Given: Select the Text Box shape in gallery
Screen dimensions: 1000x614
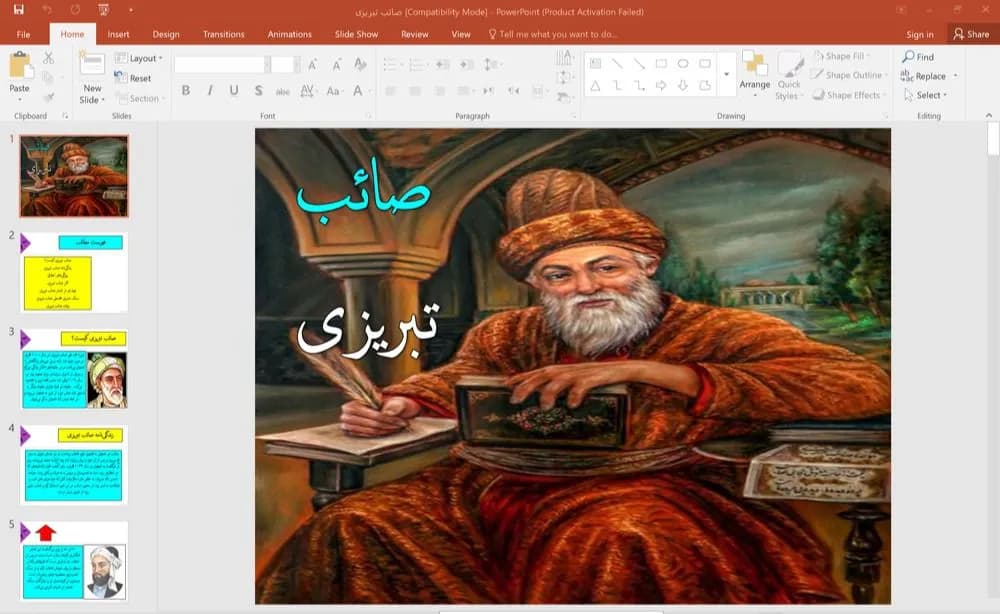Looking at the screenshot, I should 595,63.
